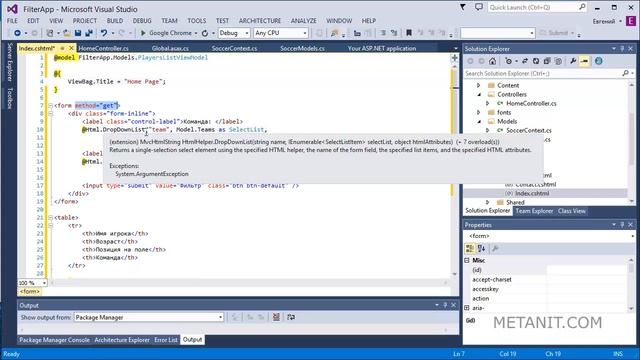
Task: Switch to the Team Explorer tab
Action: 534,211
